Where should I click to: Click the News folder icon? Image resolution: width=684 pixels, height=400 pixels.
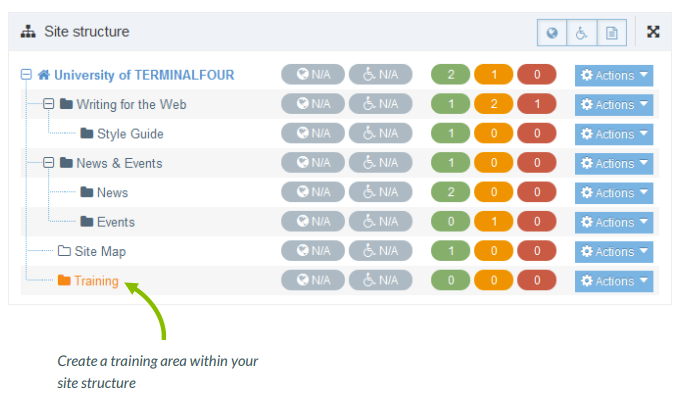pyautogui.click(x=86, y=193)
